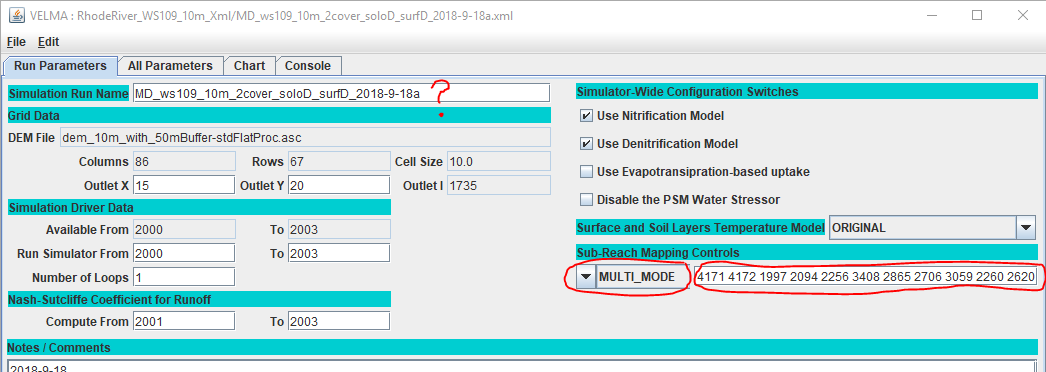Enable Disable the PSM Water Stressor checkbox
The height and width of the screenshot is (372, 1046).
pyautogui.click(x=586, y=199)
